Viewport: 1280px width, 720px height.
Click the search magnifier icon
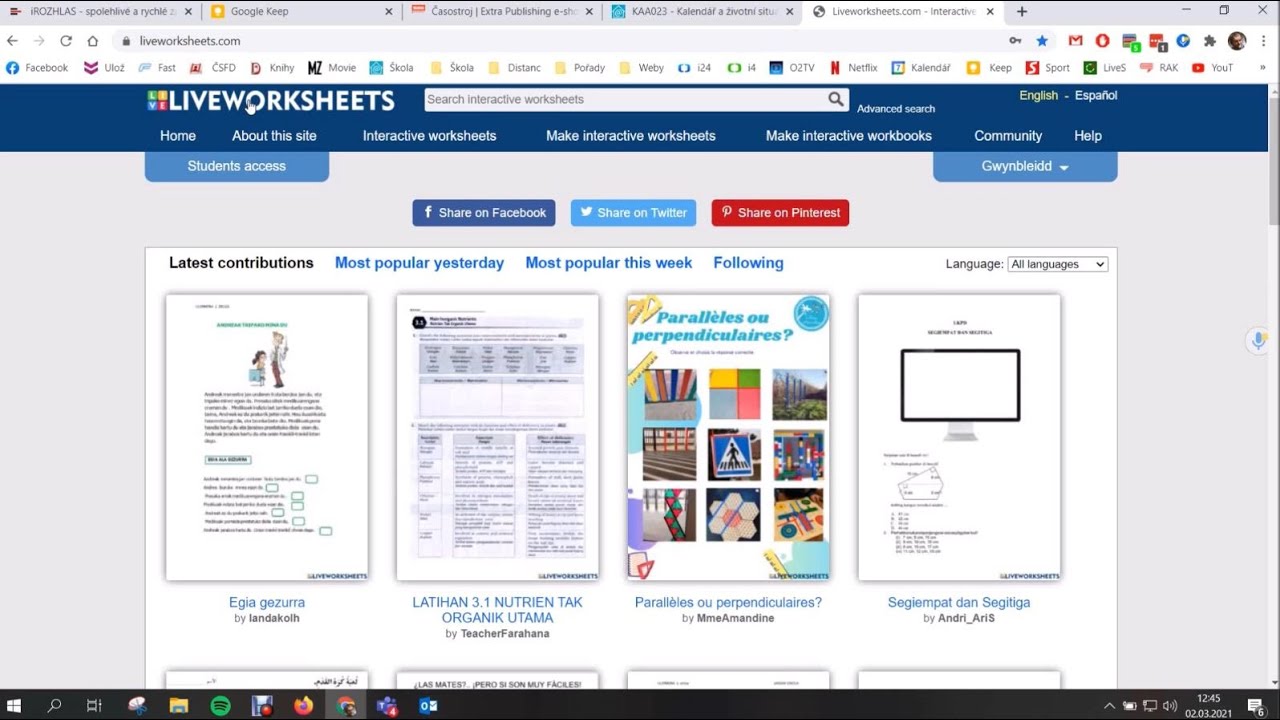[x=836, y=99]
